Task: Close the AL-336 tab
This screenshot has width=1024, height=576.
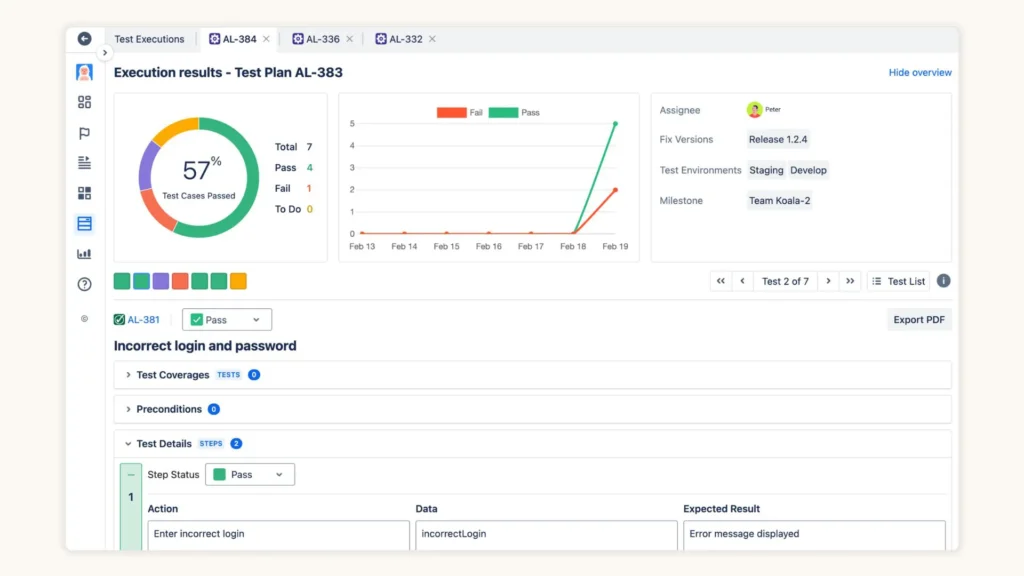Action: (x=350, y=39)
